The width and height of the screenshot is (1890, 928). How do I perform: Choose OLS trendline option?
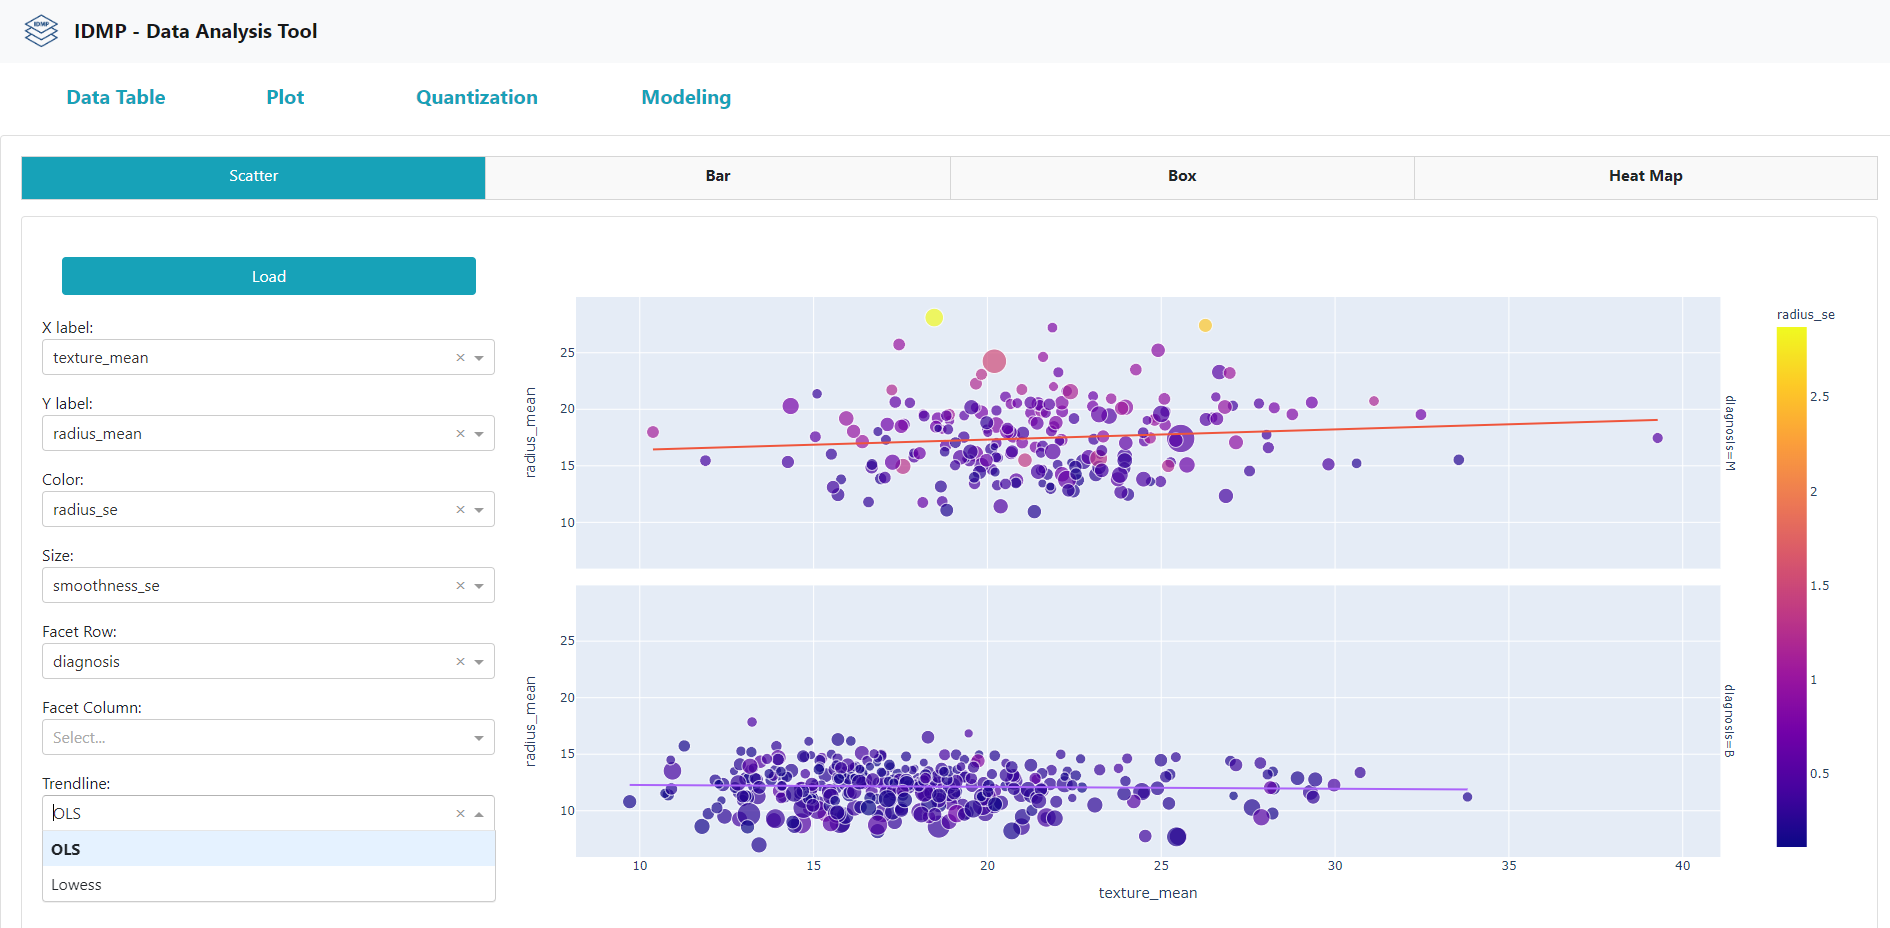tap(64, 849)
